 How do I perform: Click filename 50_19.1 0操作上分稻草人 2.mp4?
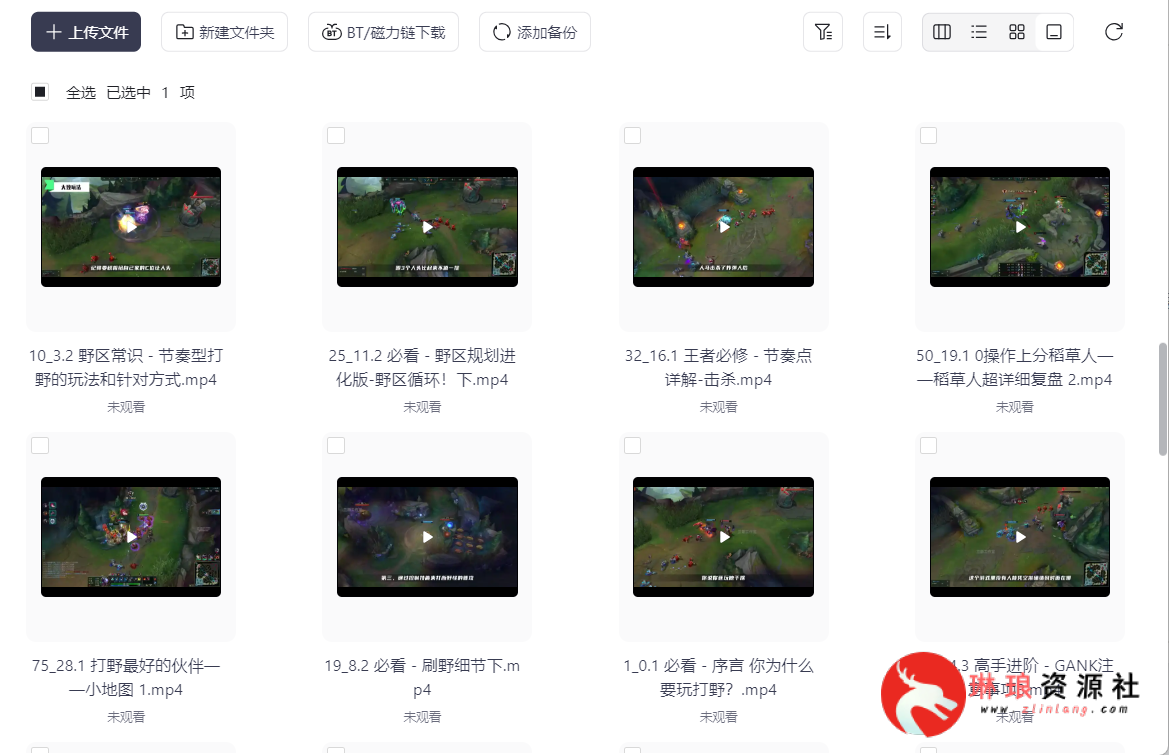pos(1015,367)
